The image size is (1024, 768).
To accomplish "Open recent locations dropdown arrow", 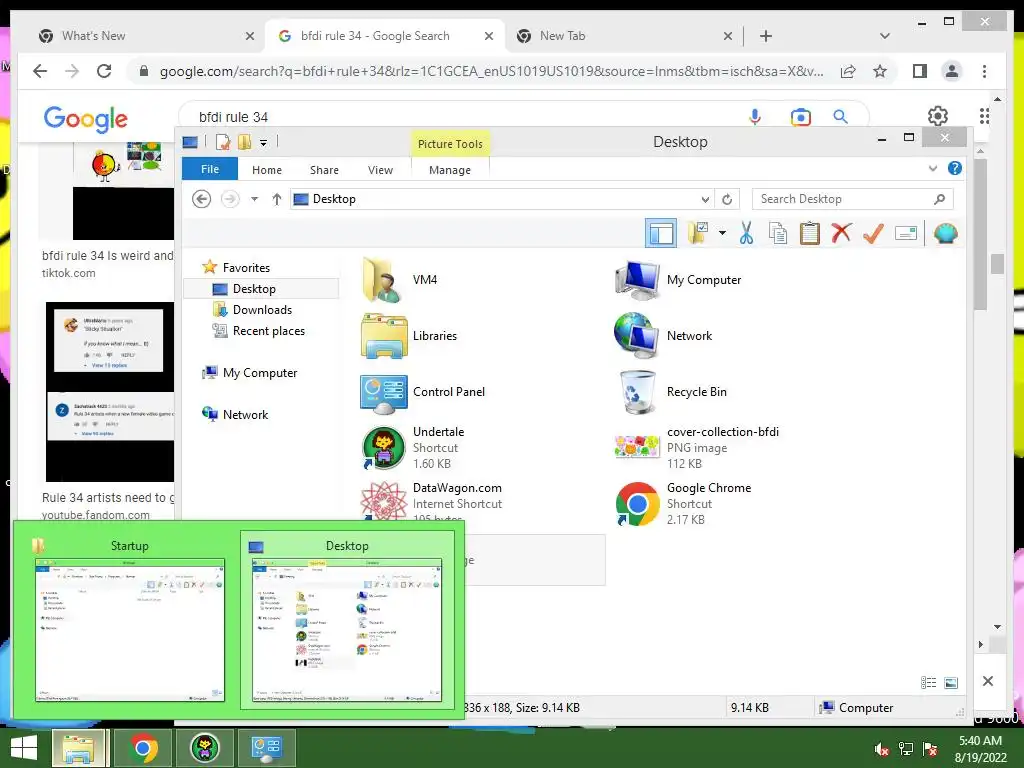I will pyautogui.click(x=255, y=199).
